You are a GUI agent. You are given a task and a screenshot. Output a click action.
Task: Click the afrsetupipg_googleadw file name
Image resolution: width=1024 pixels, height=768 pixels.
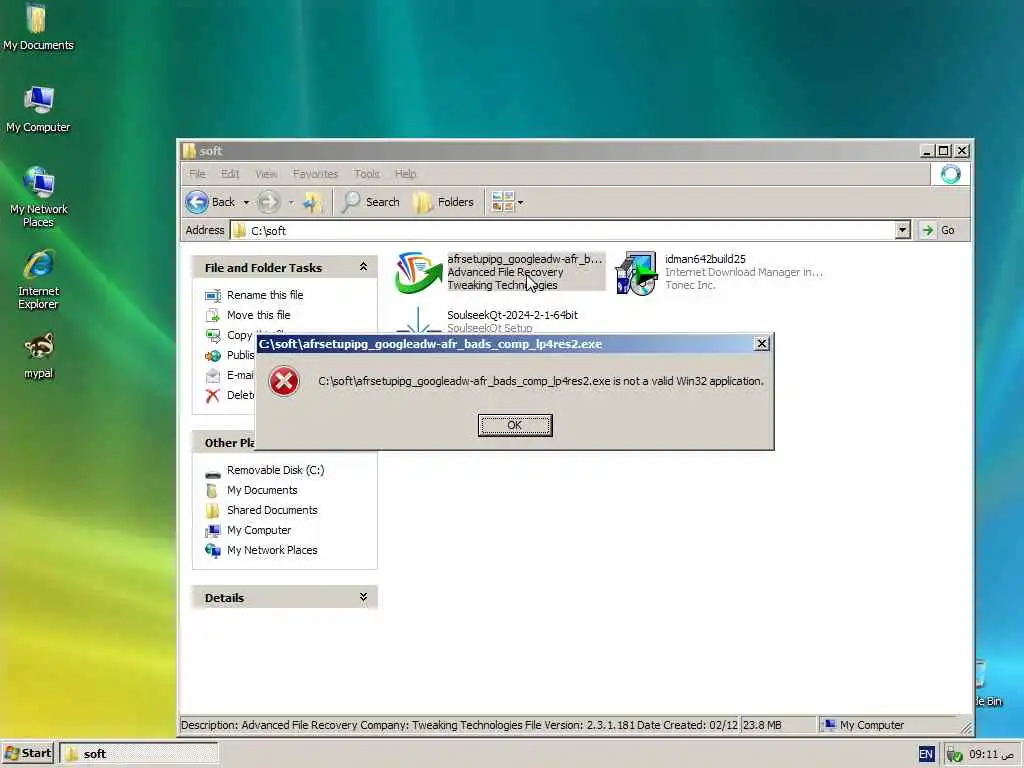point(524,259)
